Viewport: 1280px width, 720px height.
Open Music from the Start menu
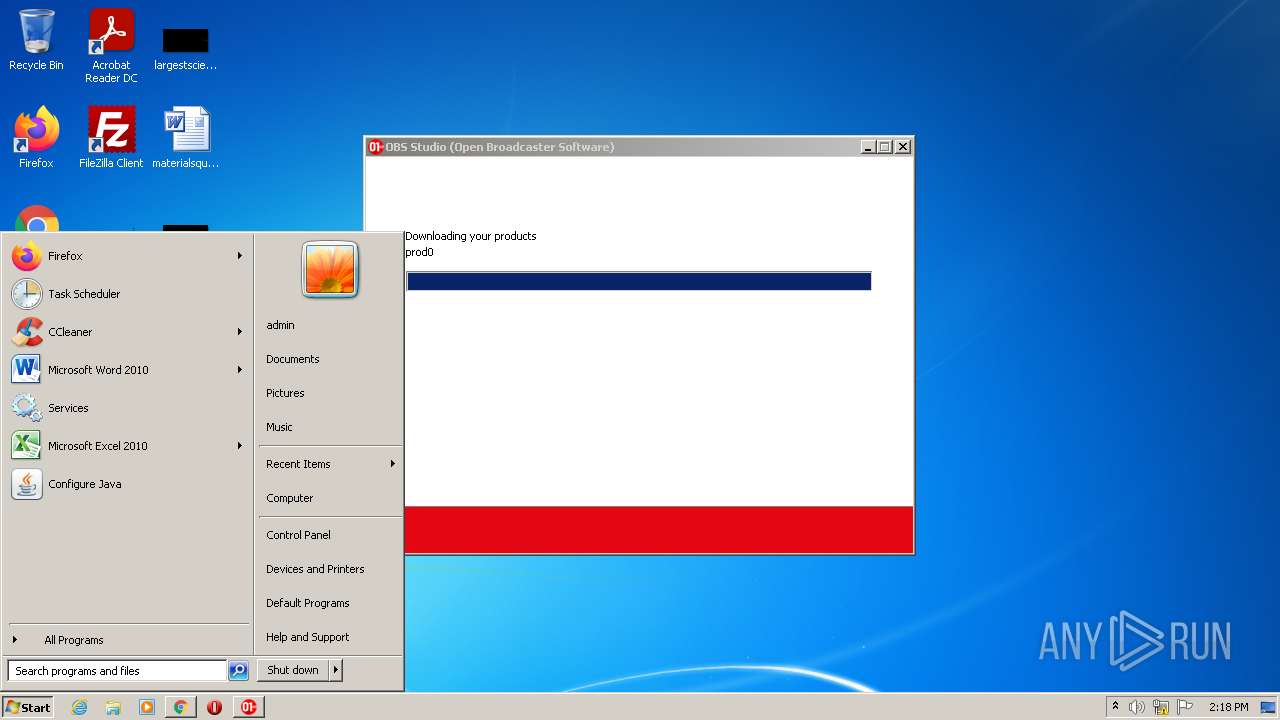(330, 427)
